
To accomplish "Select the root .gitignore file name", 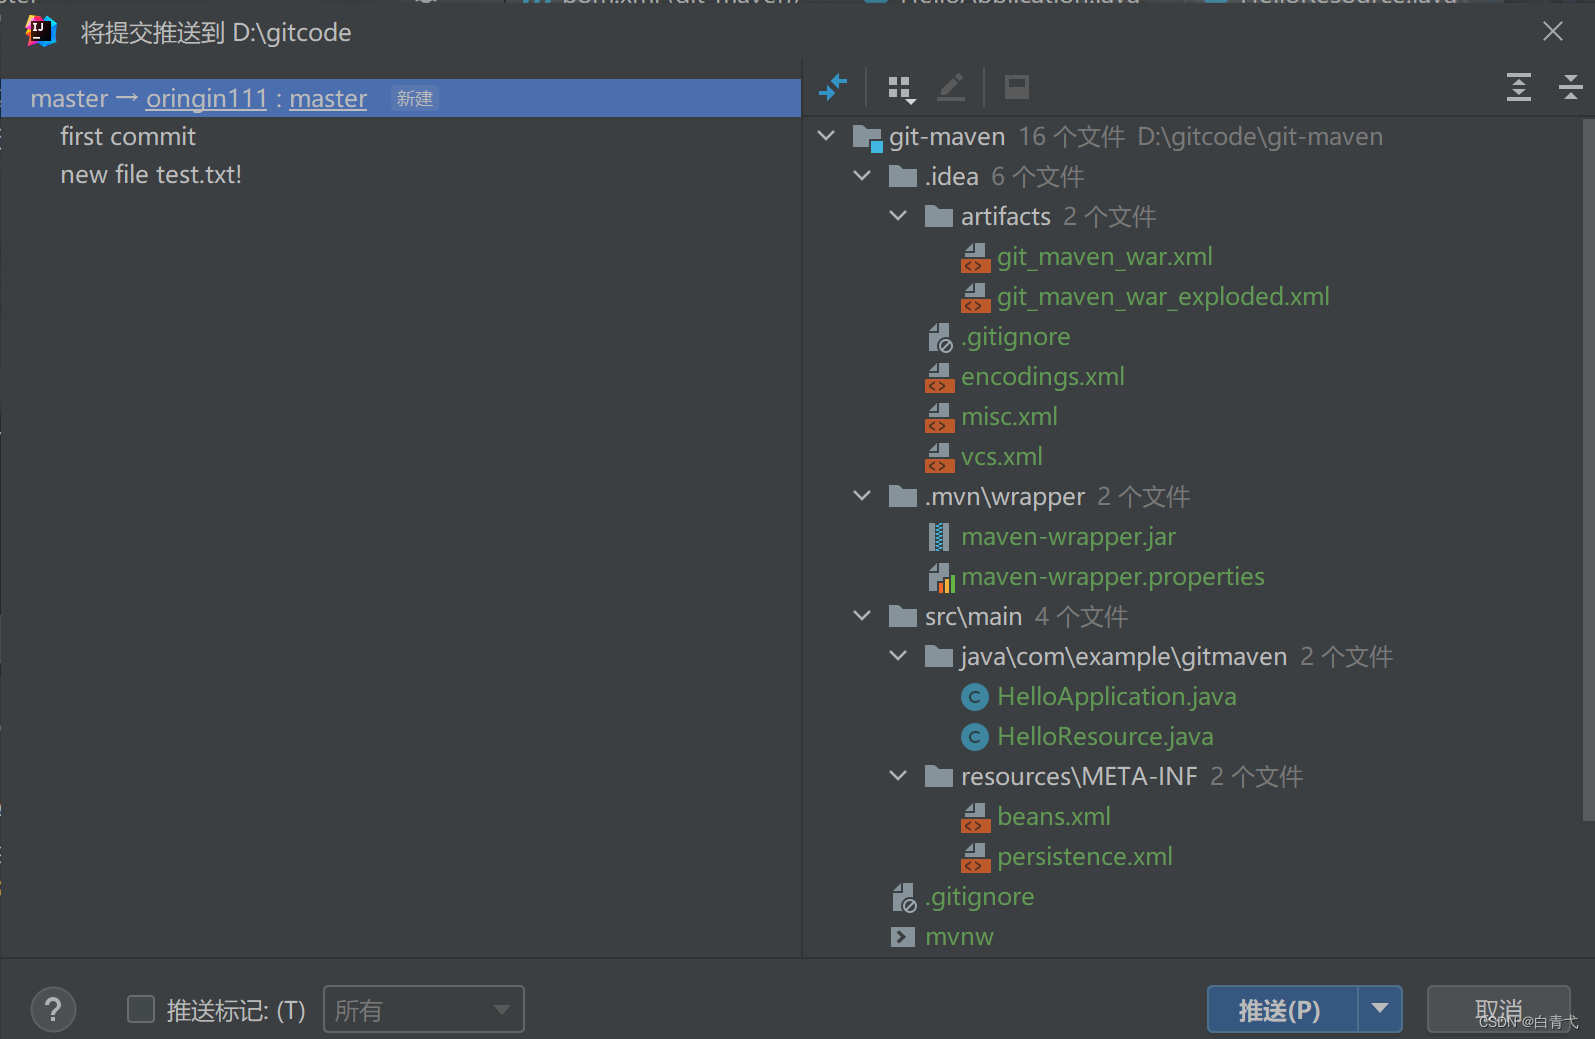I will [979, 897].
